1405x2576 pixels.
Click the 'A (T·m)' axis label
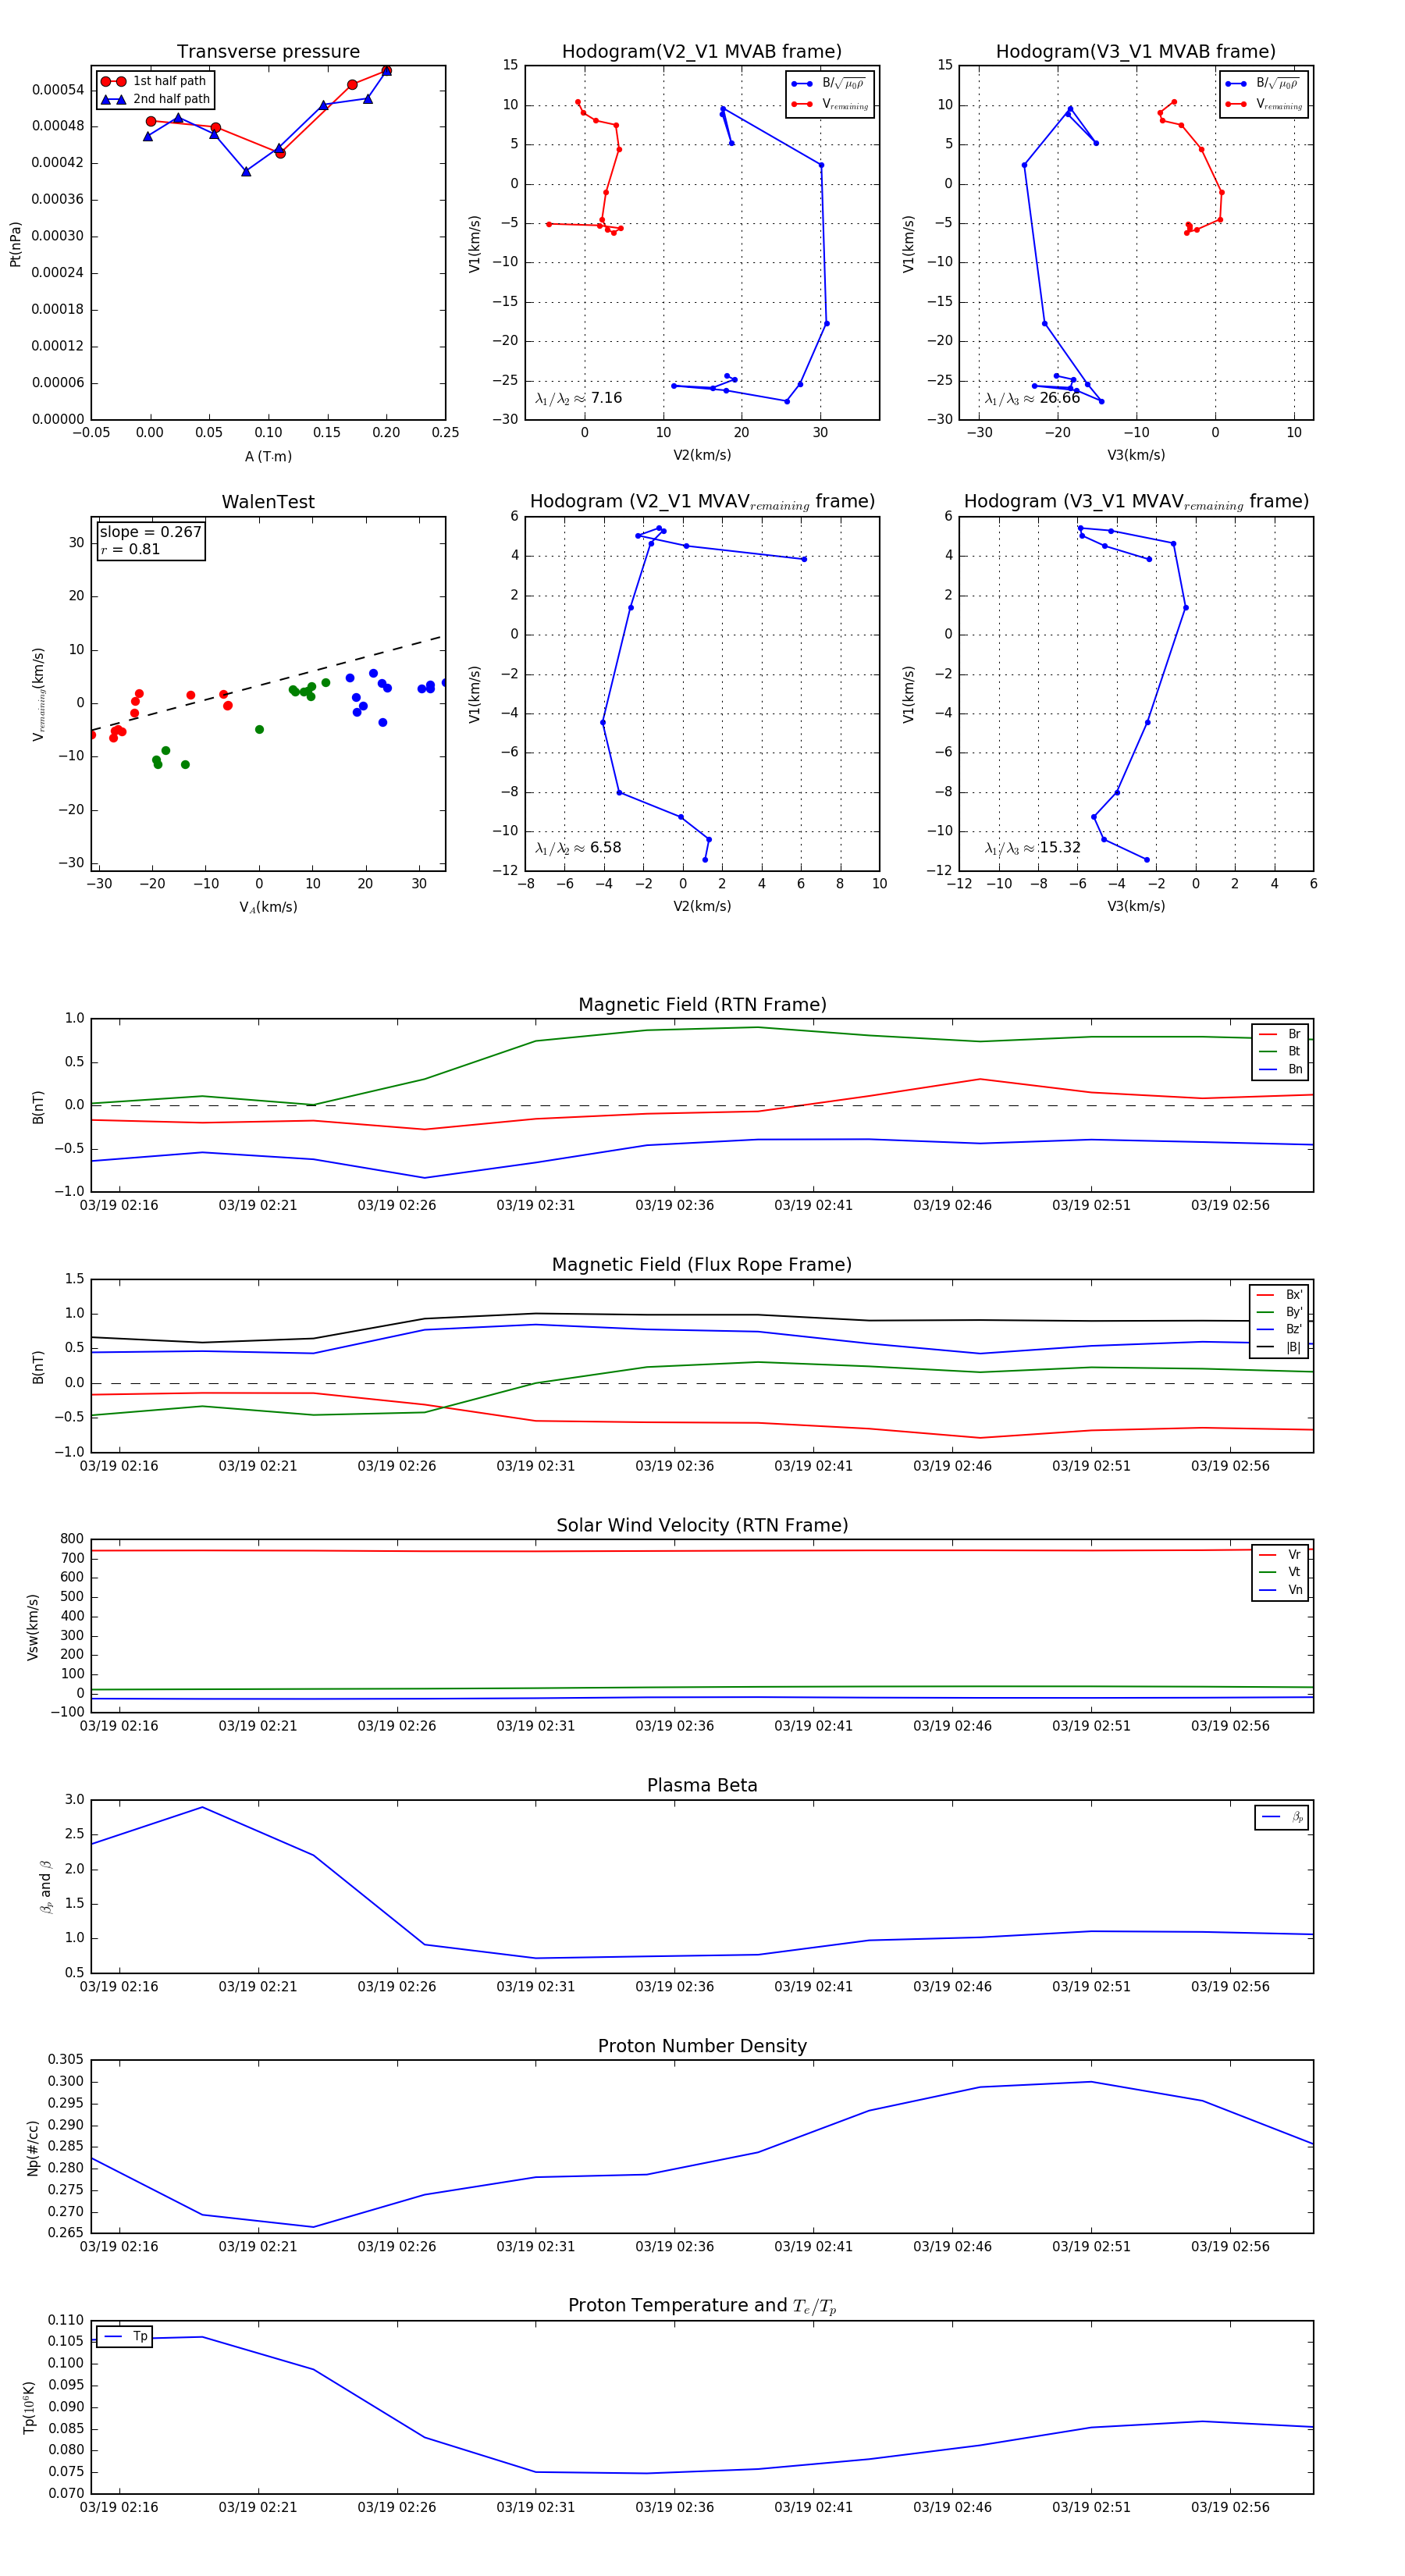pos(268,457)
